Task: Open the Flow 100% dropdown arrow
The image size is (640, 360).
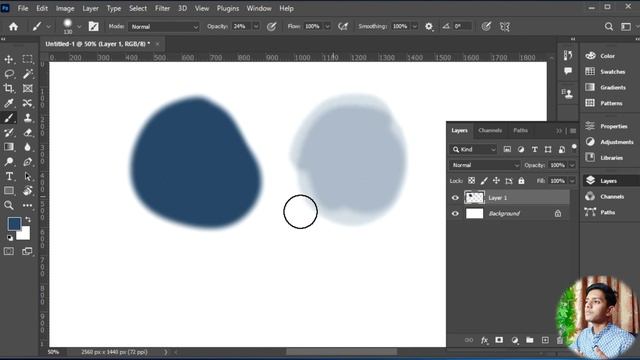Action: (327, 27)
